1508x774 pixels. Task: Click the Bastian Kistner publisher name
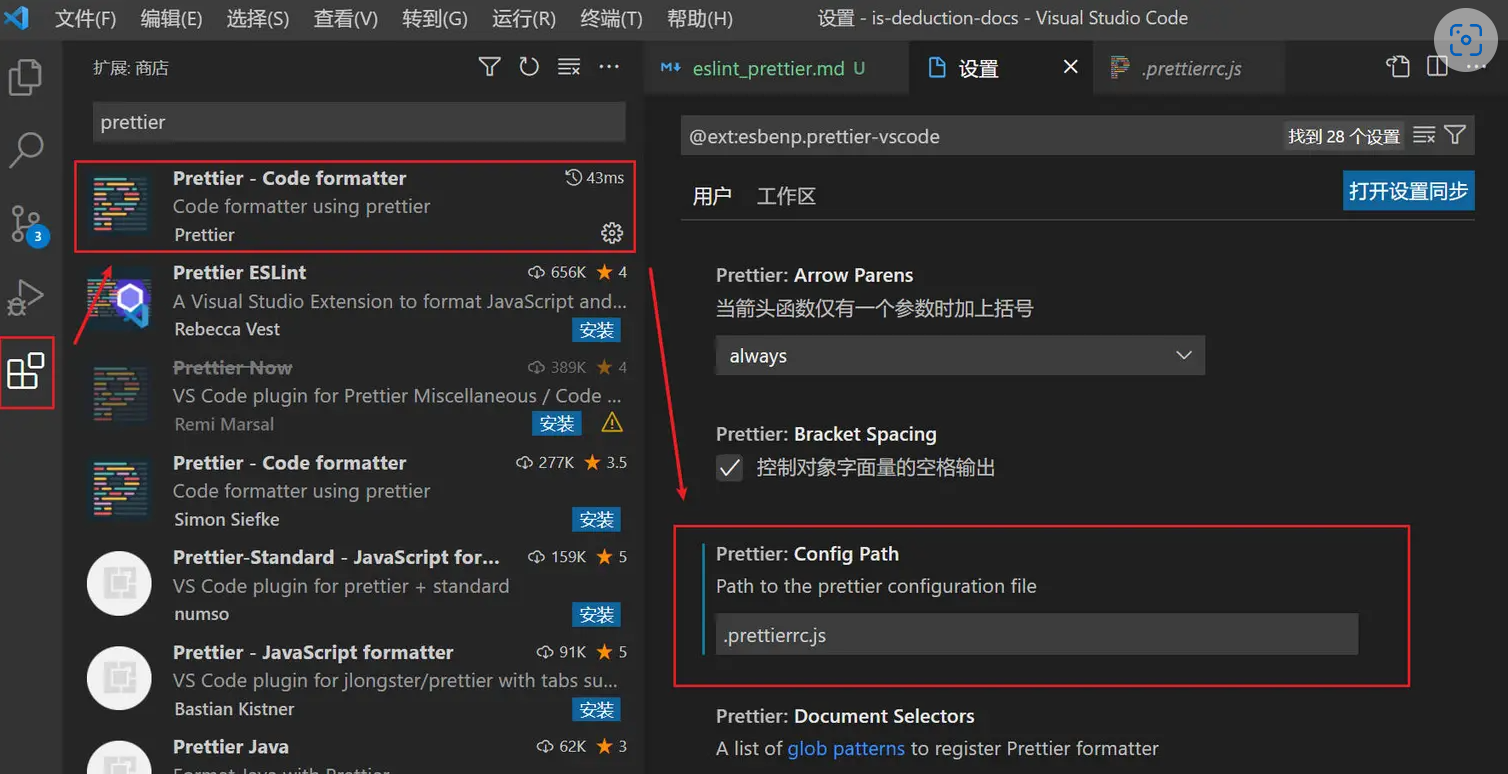[234, 709]
